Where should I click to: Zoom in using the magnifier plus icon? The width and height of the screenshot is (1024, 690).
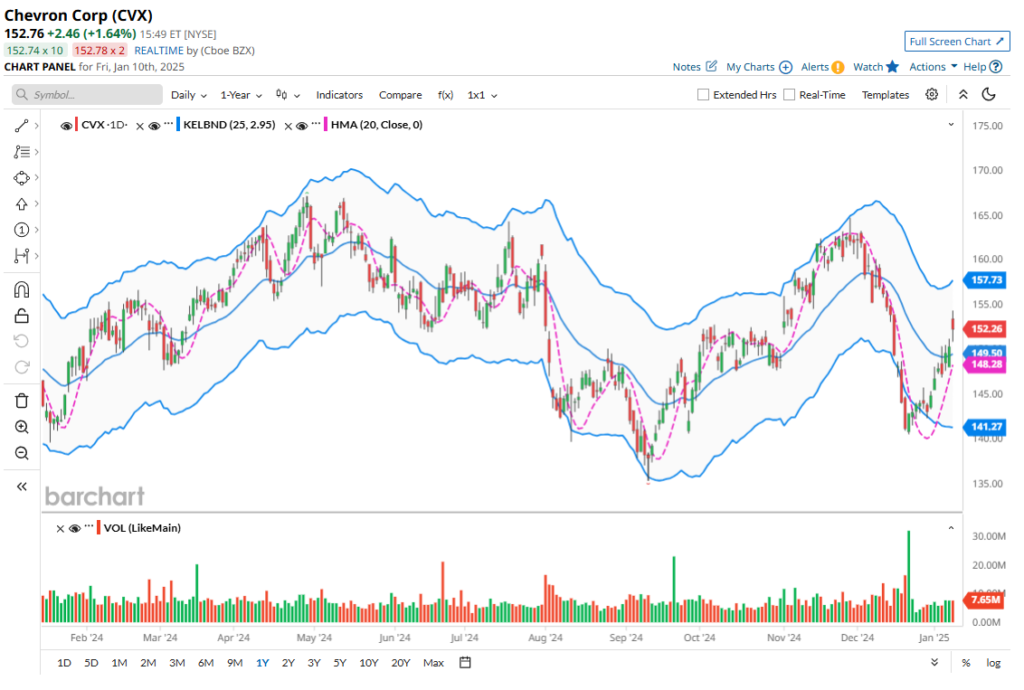point(21,427)
